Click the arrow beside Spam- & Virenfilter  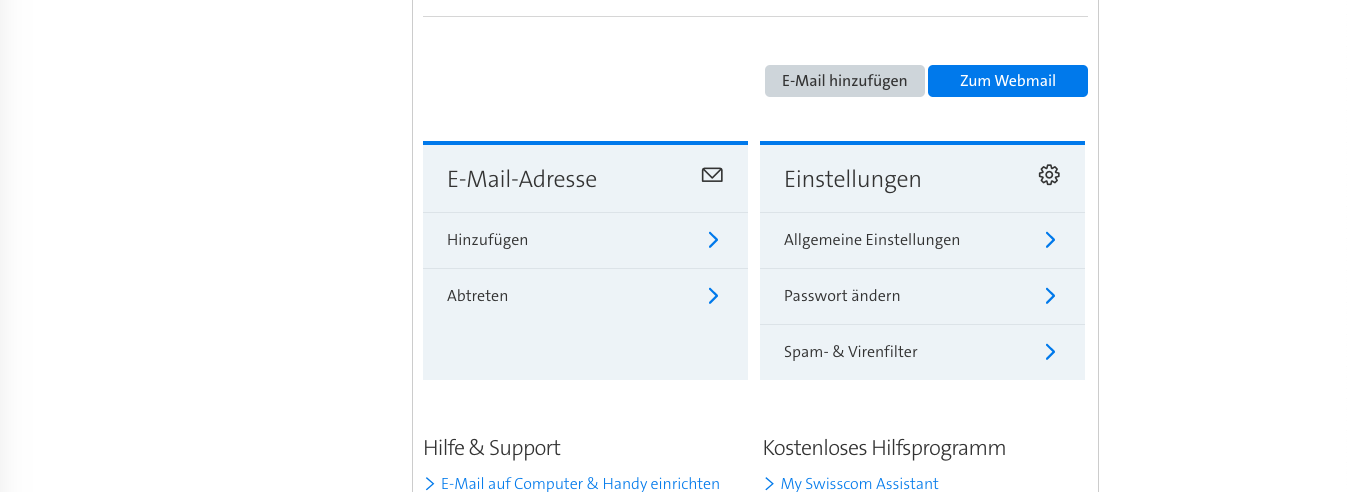pos(1050,352)
